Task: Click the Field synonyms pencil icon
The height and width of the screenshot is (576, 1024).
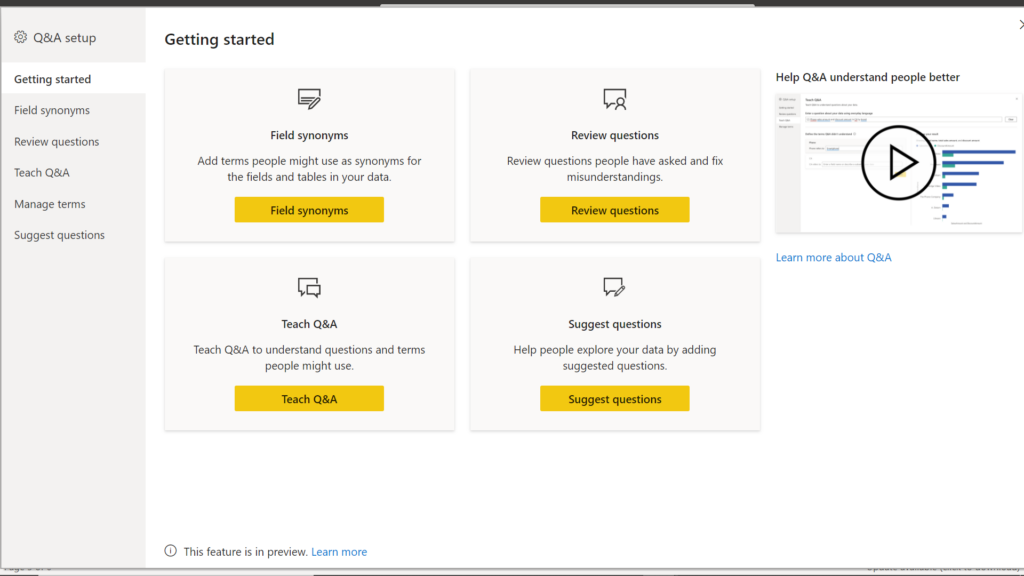Action: 308,99
